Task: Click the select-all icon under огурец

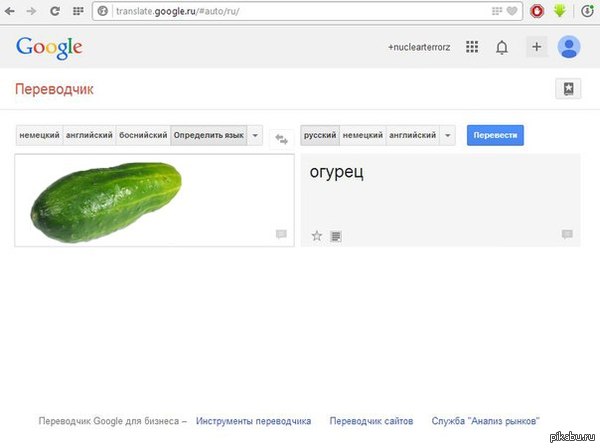Action: click(336, 236)
